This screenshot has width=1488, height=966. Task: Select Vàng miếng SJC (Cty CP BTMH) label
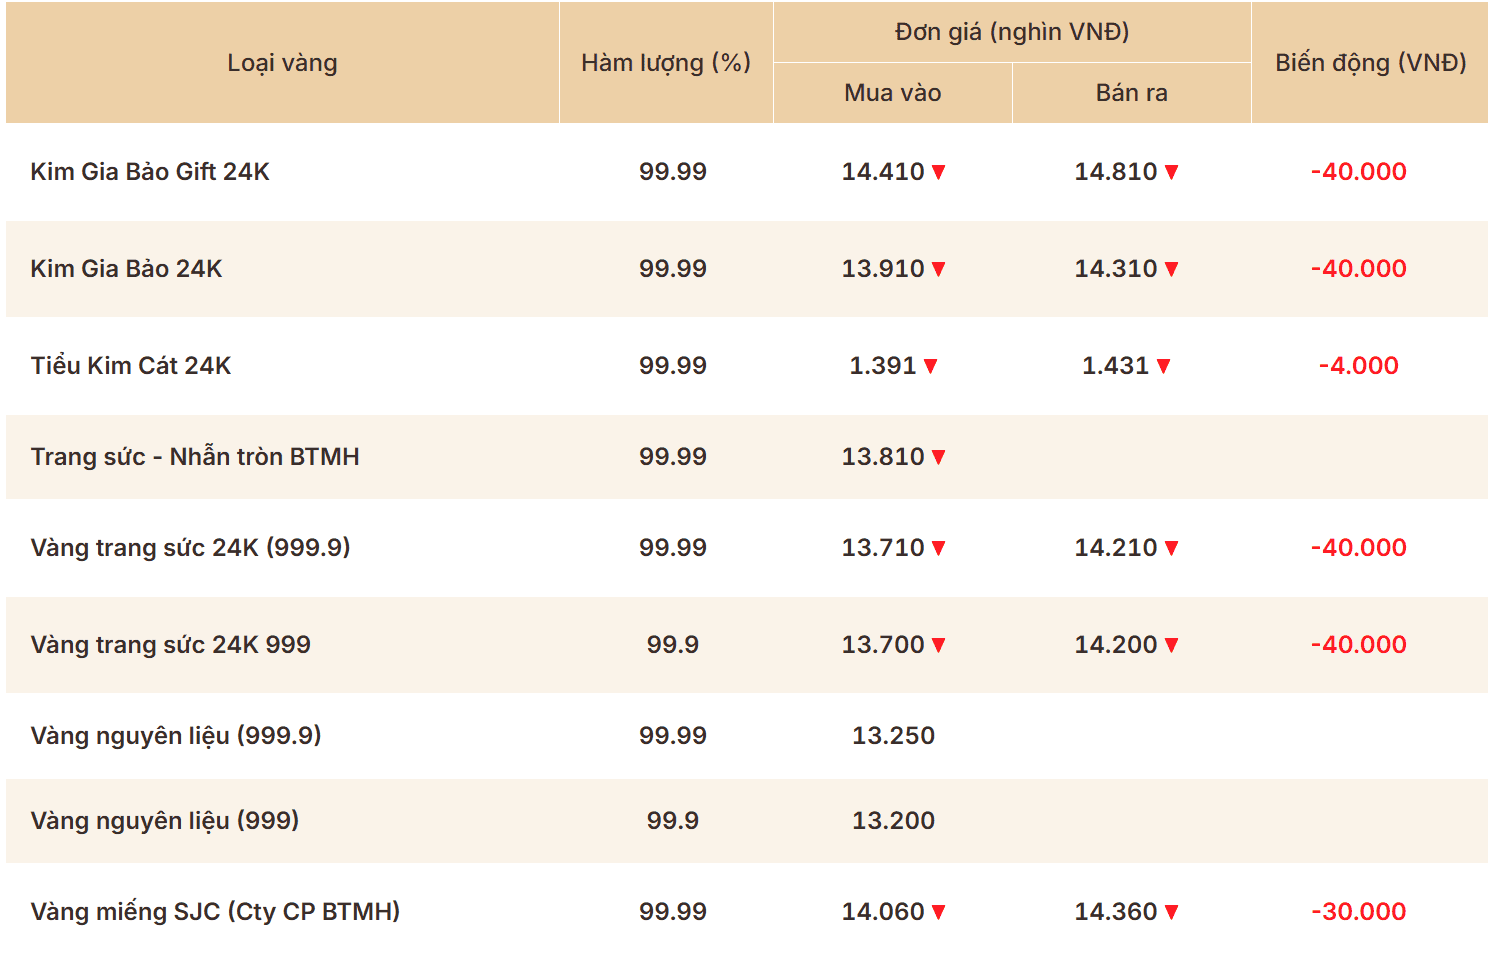coord(215,912)
